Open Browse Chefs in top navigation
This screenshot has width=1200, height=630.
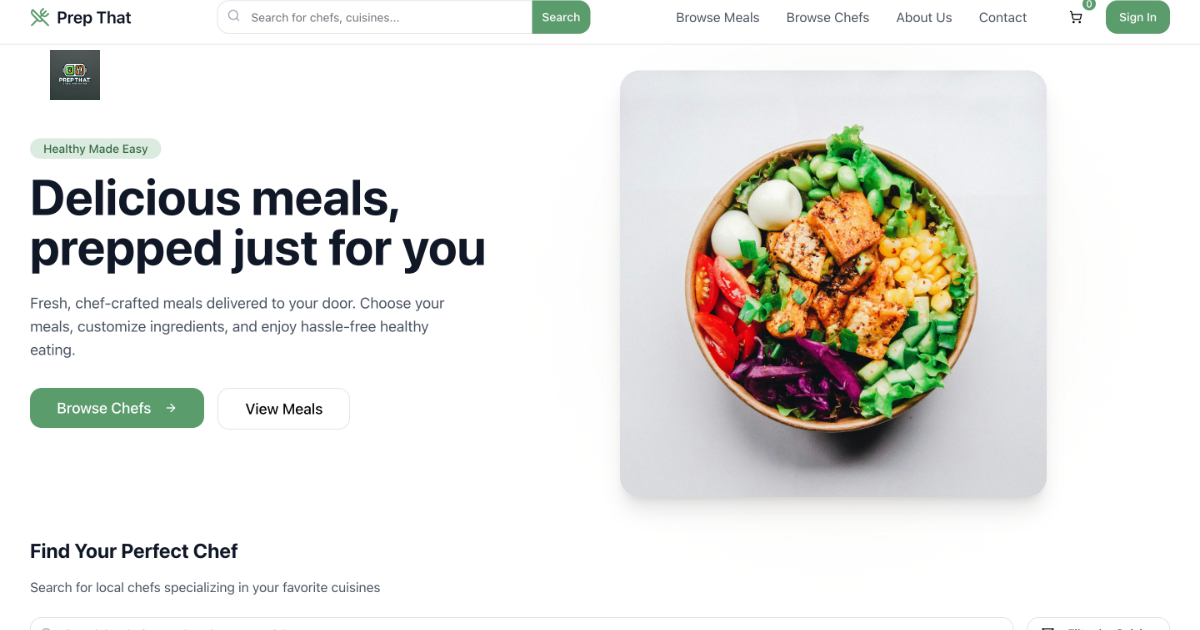click(828, 17)
